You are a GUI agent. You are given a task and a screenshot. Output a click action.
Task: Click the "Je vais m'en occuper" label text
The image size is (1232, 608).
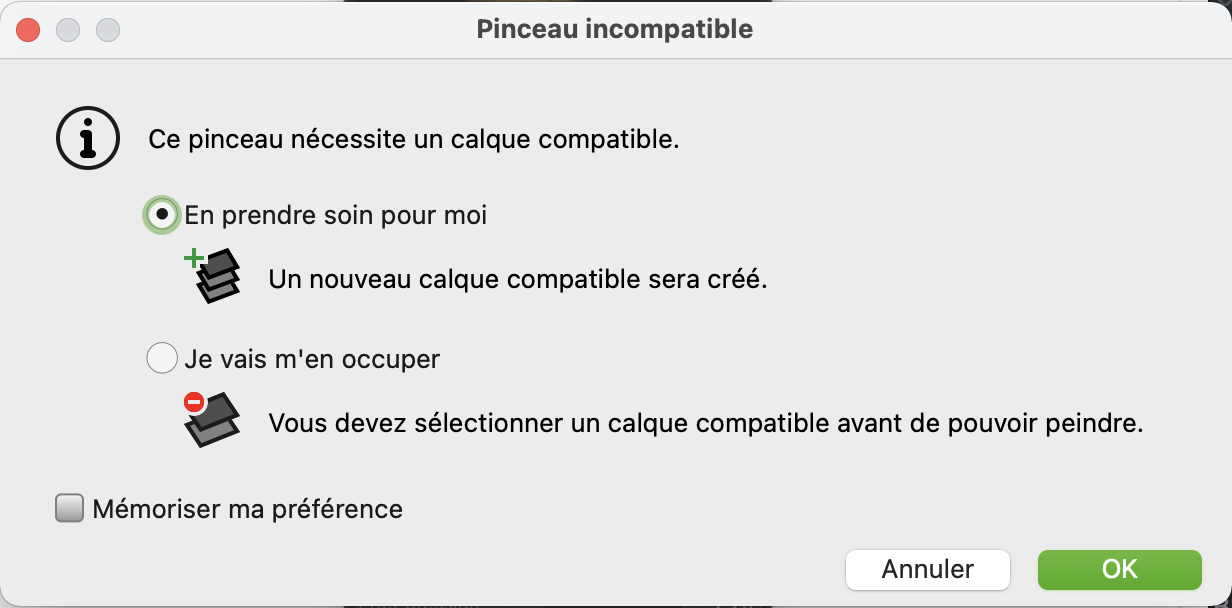coord(312,358)
